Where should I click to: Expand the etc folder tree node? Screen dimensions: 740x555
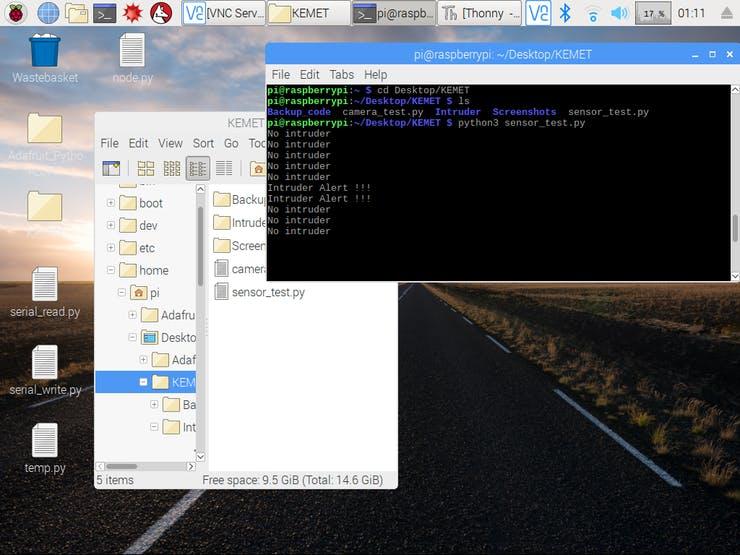pos(110,247)
